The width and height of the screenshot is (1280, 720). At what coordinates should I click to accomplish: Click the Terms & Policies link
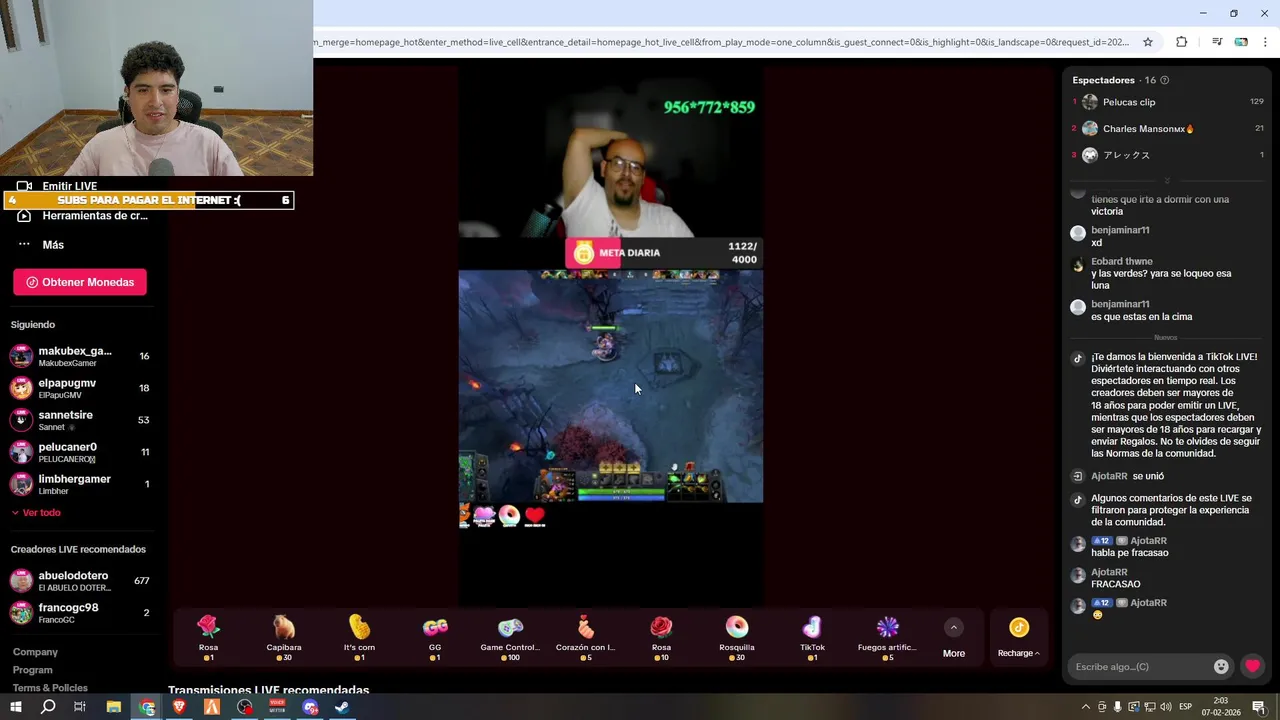coord(50,688)
